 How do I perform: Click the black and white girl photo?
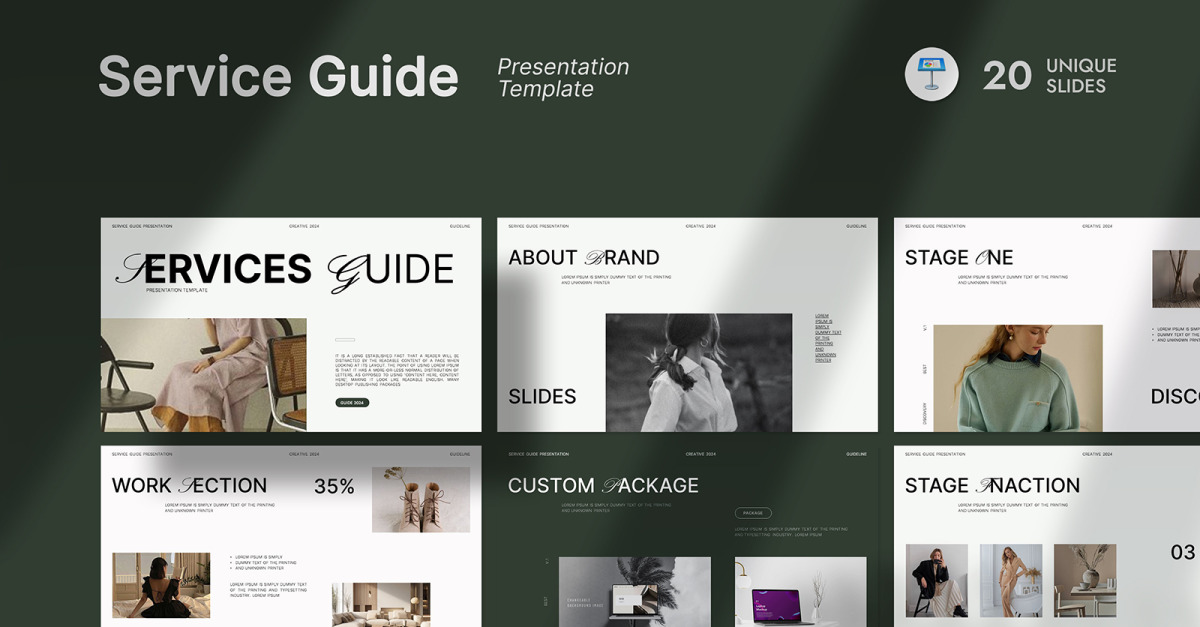coord(698,372)
